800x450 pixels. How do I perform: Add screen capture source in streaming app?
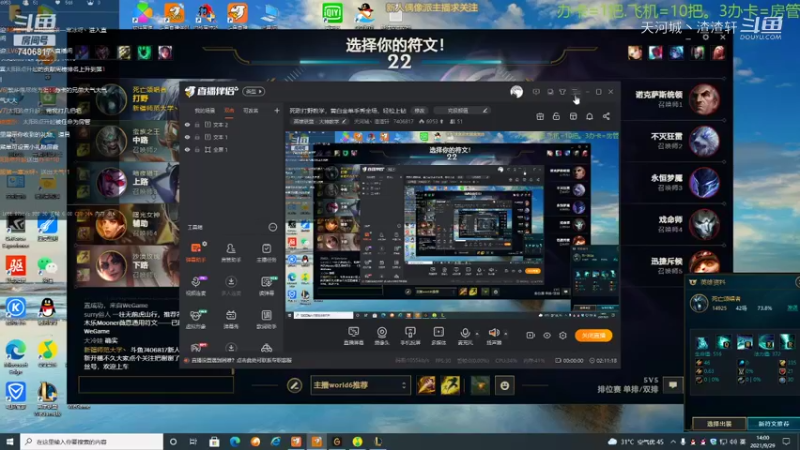tap(354, 336)
